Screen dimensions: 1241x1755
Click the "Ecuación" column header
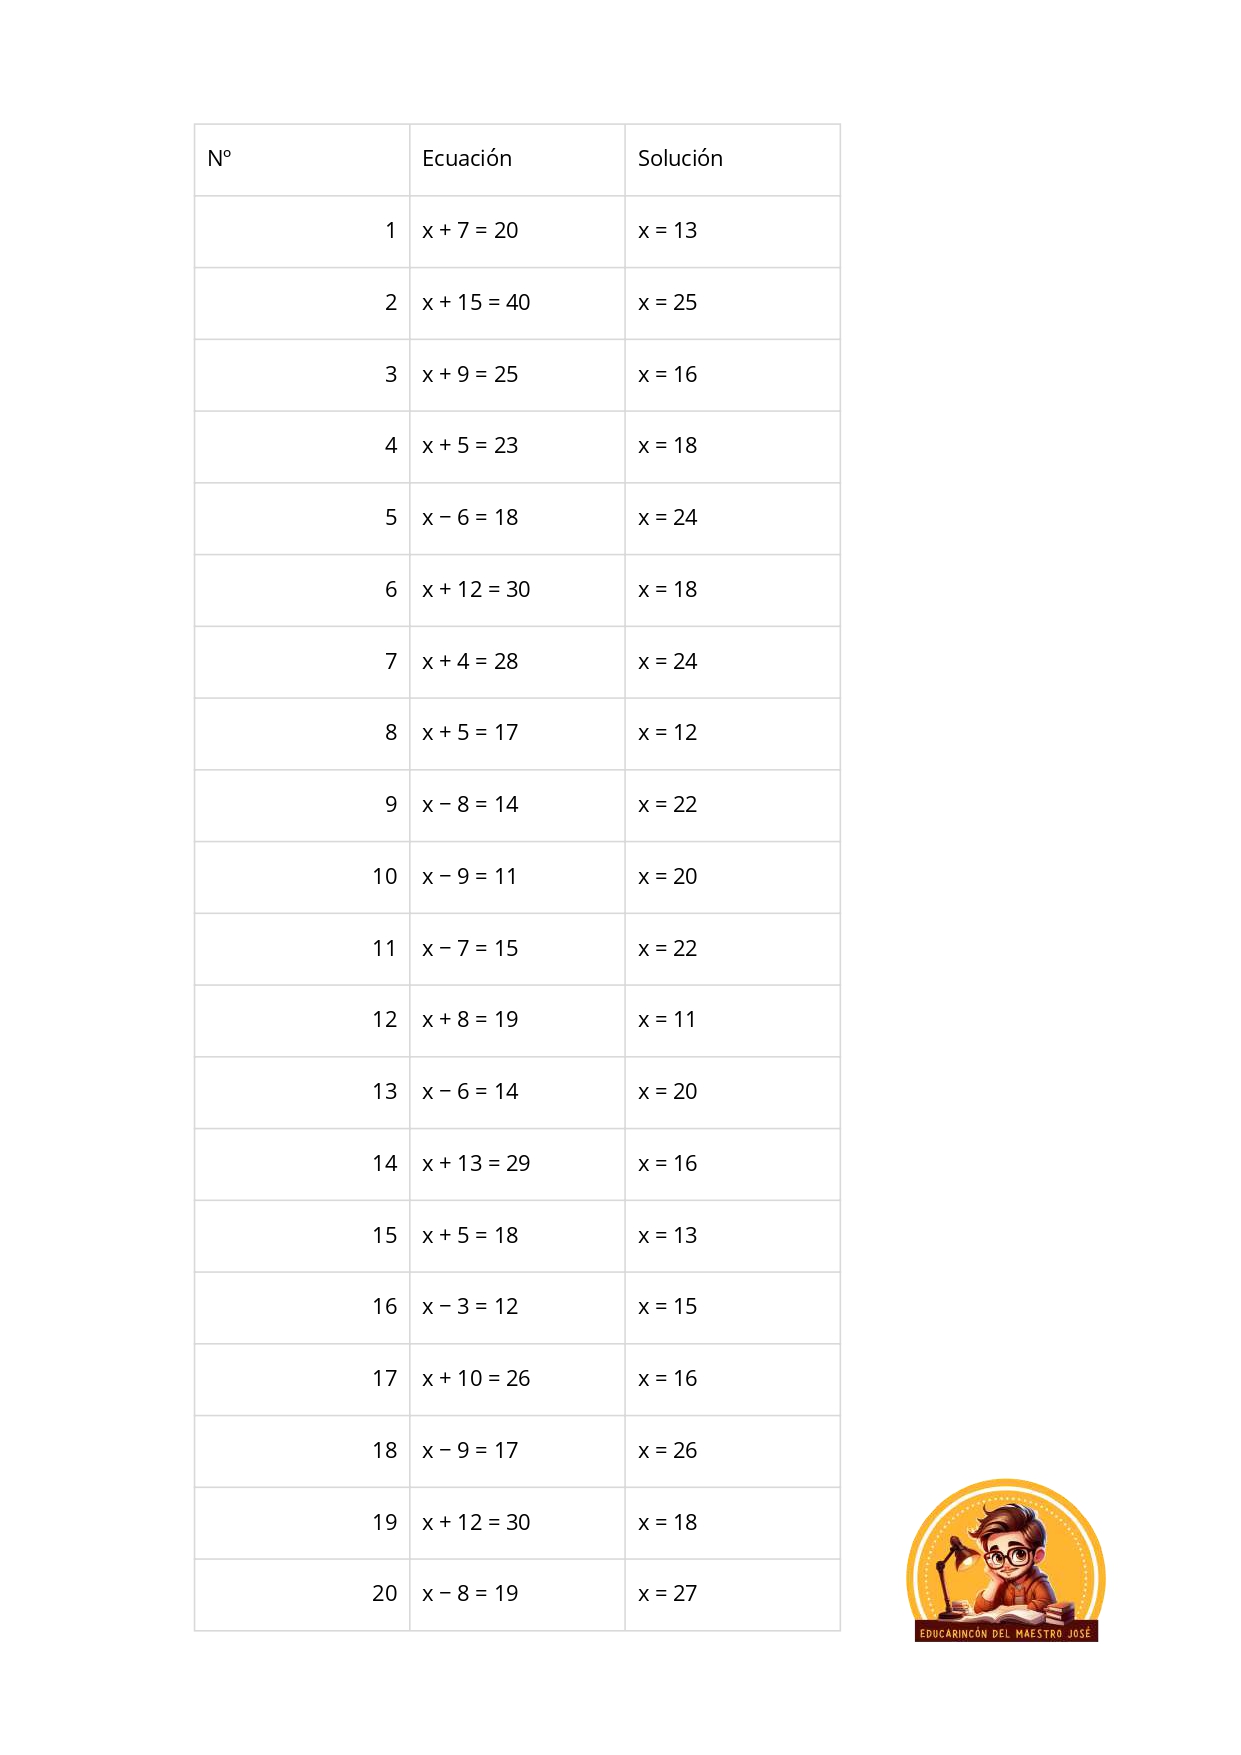click(x=467, y=159)
